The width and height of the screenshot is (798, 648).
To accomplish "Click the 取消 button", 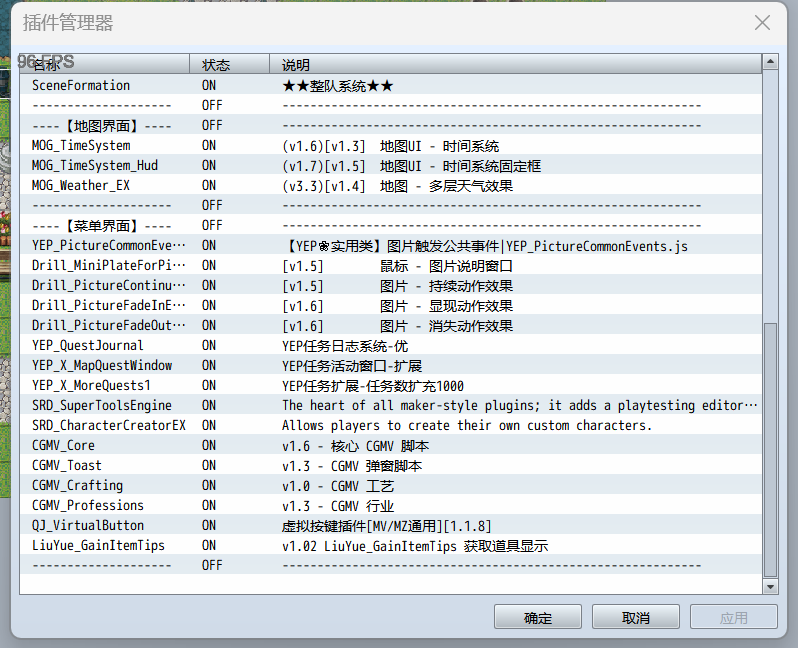I will pyautogui.click(x=636, y=617).
